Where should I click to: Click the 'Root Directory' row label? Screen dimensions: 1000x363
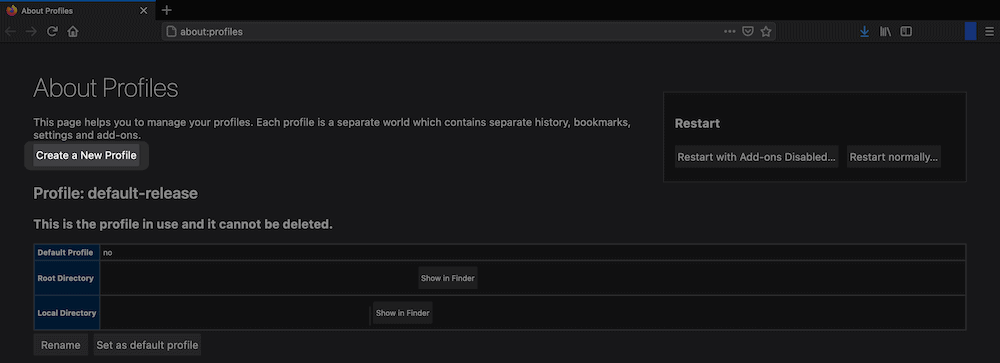66,278
